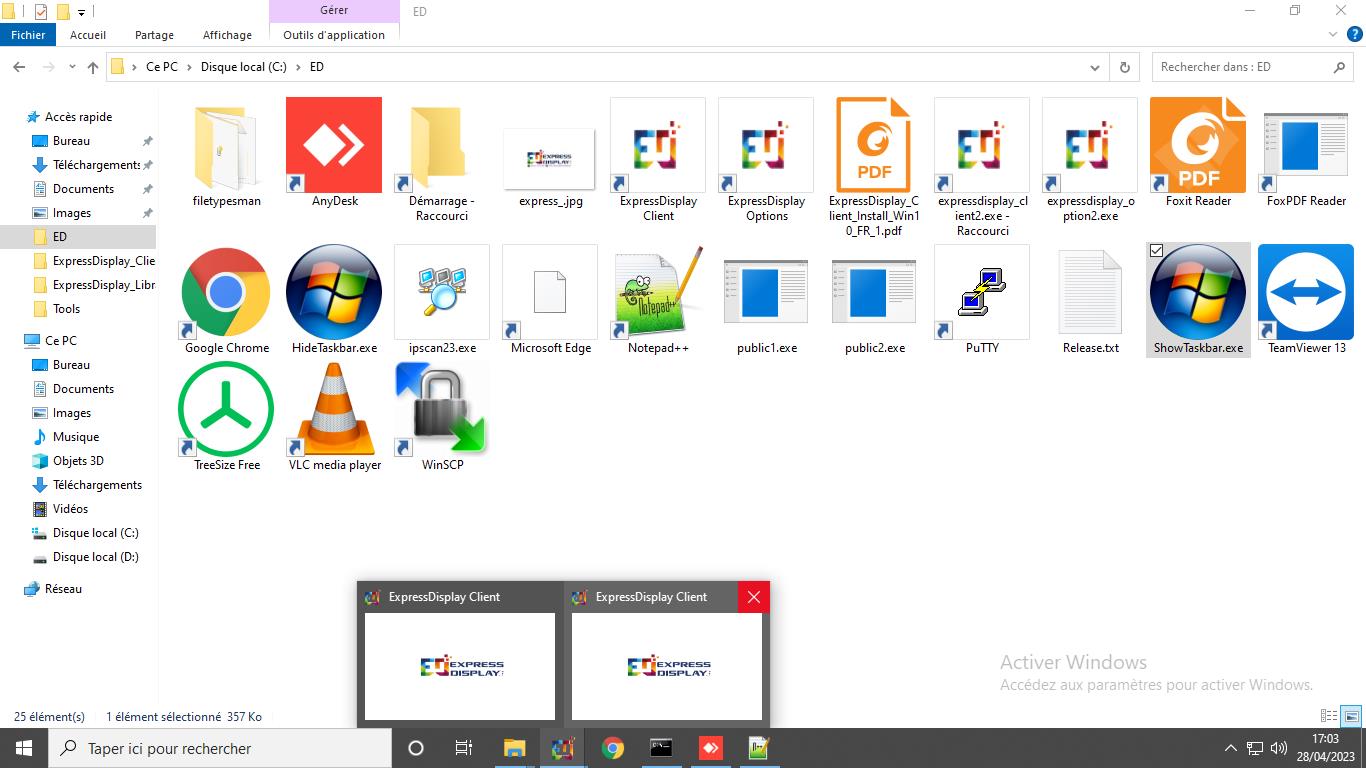Image resolution: width=1366 pixels, height=768 pixels.
Task: Select the Foxit Reader icon
Action: point(1198,146)
